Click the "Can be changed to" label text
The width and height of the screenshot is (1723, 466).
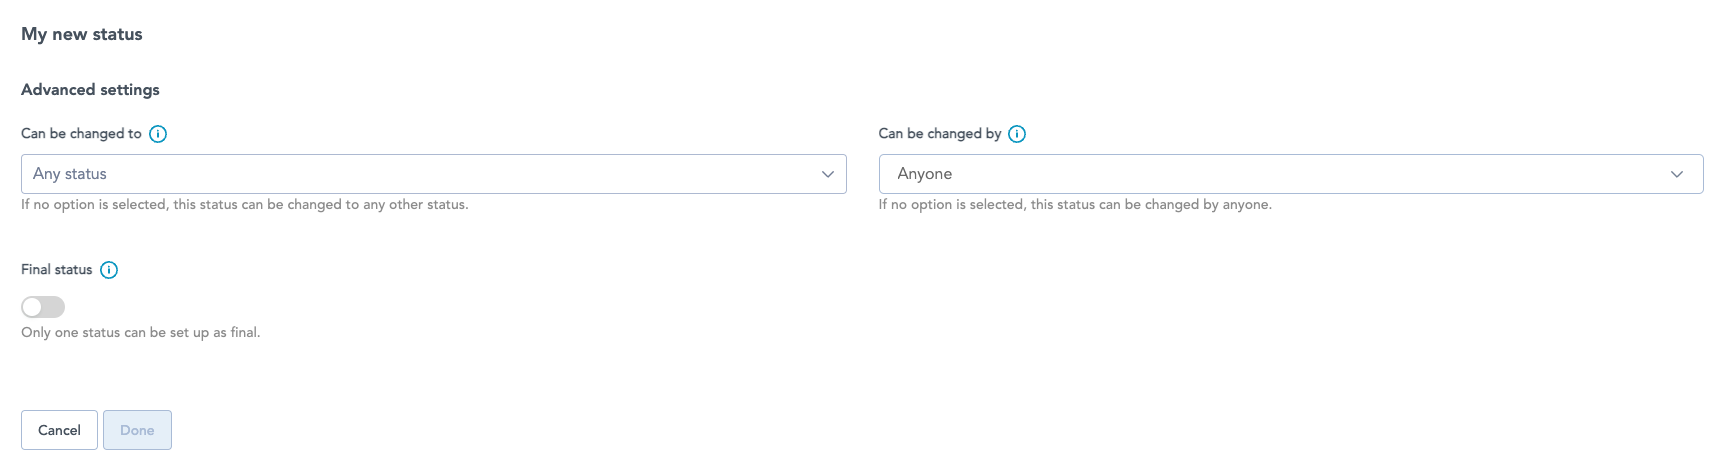(x=81, y=134)
